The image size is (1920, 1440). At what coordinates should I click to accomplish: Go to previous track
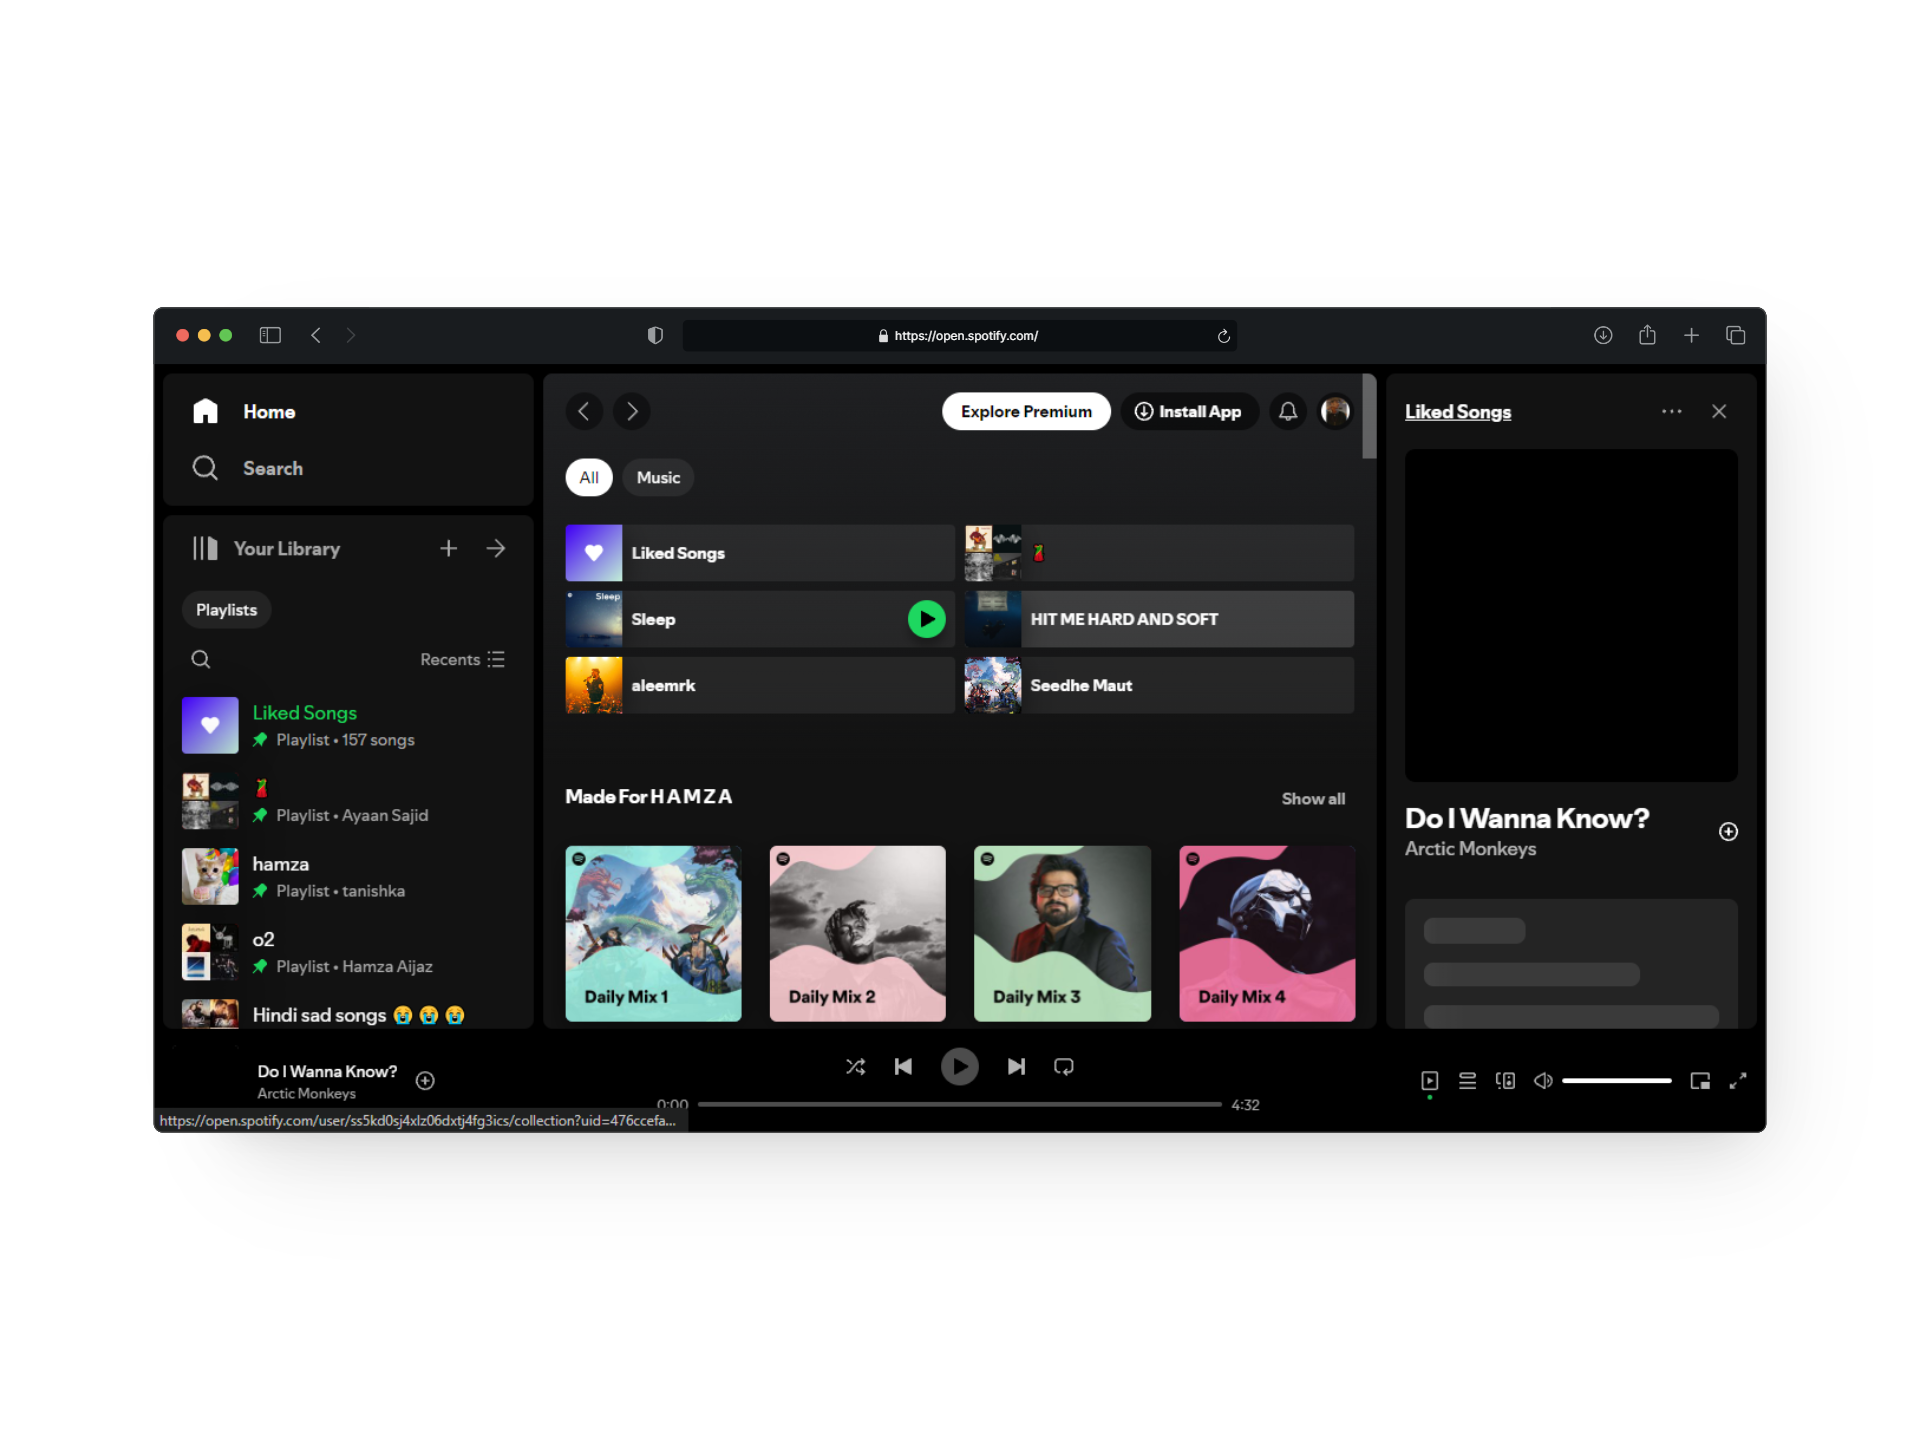903,1066
